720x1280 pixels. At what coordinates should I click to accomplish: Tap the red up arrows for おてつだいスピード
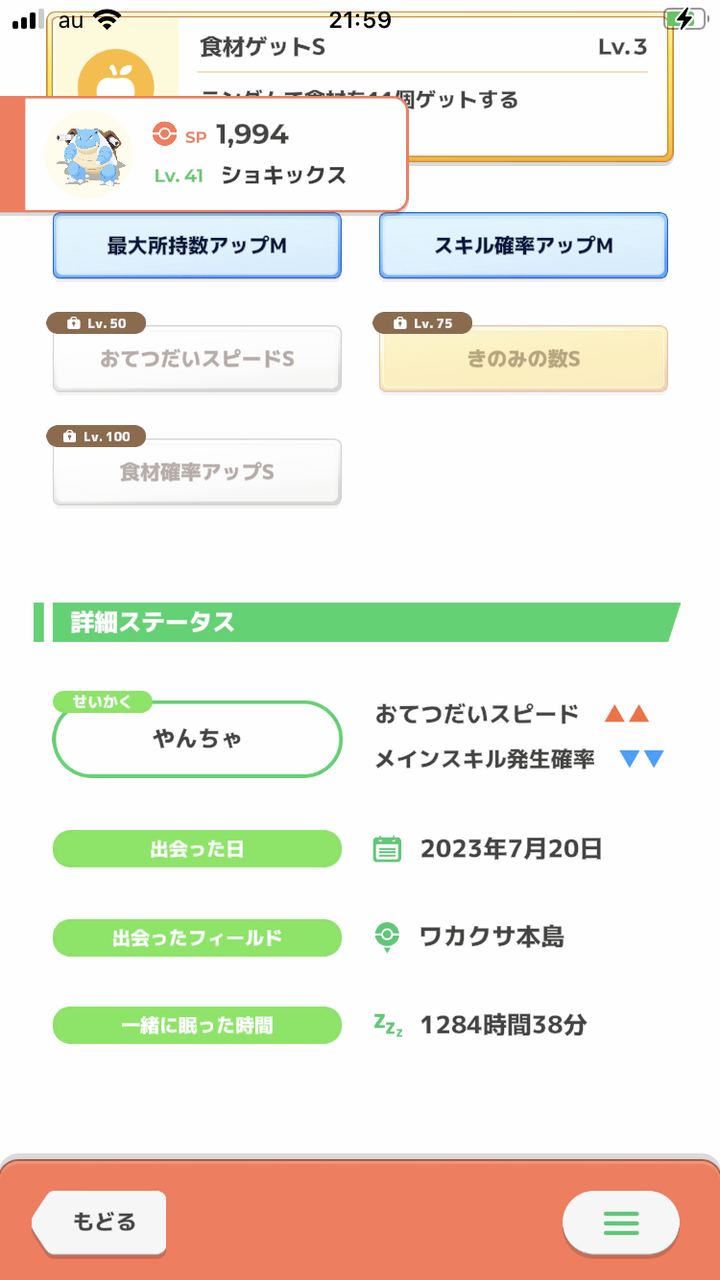pos(627,714)
